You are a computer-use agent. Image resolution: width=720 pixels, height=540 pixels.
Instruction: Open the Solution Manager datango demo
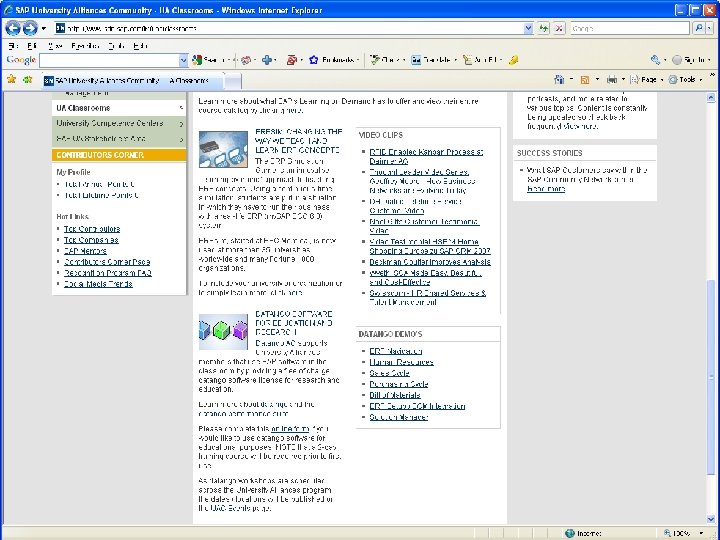399,417
